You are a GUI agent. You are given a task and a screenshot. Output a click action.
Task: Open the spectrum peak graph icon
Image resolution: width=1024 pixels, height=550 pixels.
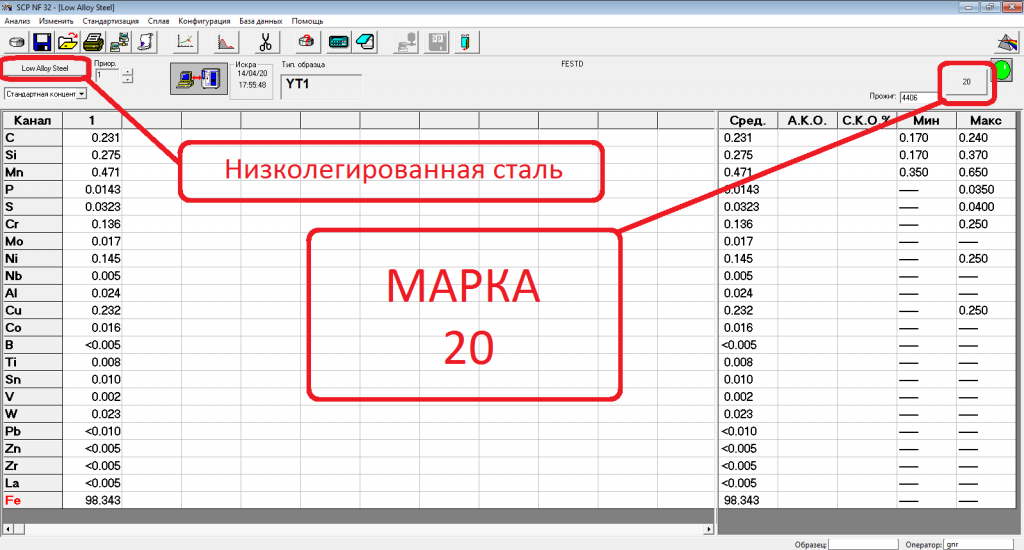(x=227, y=42)
